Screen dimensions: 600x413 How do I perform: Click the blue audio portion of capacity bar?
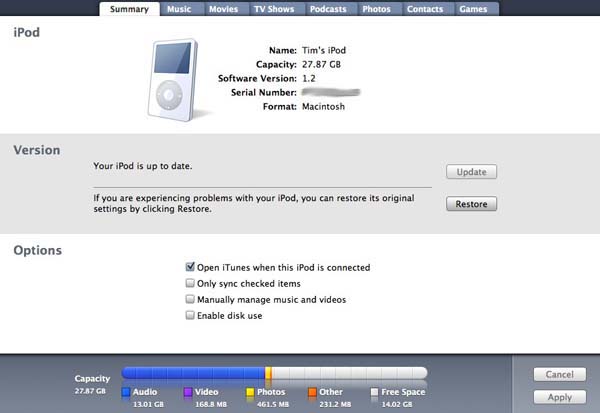193,373
